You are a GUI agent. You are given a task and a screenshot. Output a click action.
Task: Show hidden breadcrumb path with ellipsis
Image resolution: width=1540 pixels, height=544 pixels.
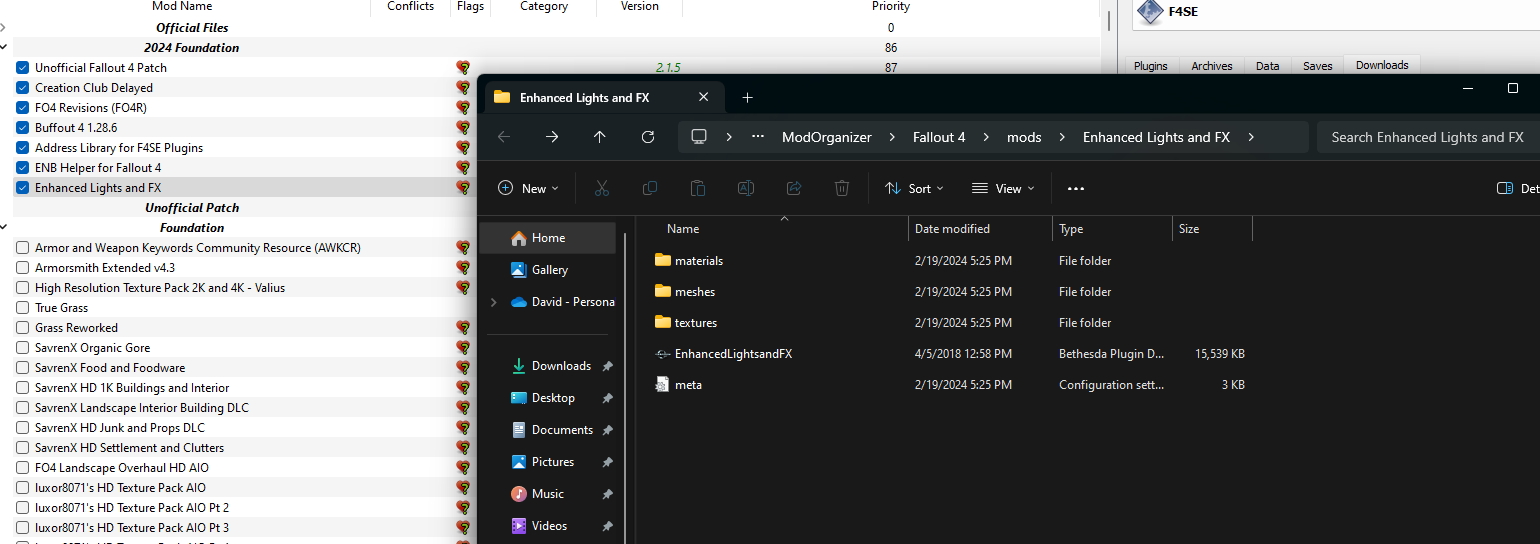760,137
